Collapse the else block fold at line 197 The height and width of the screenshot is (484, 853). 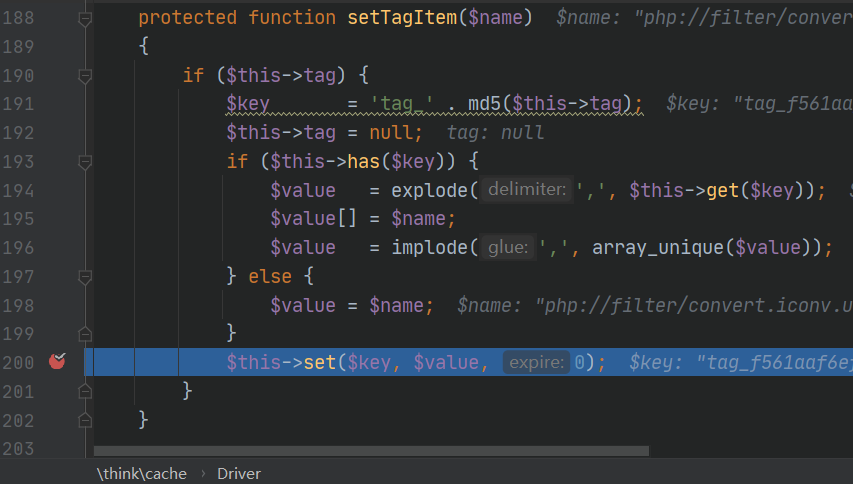click(x=85, y=277)
